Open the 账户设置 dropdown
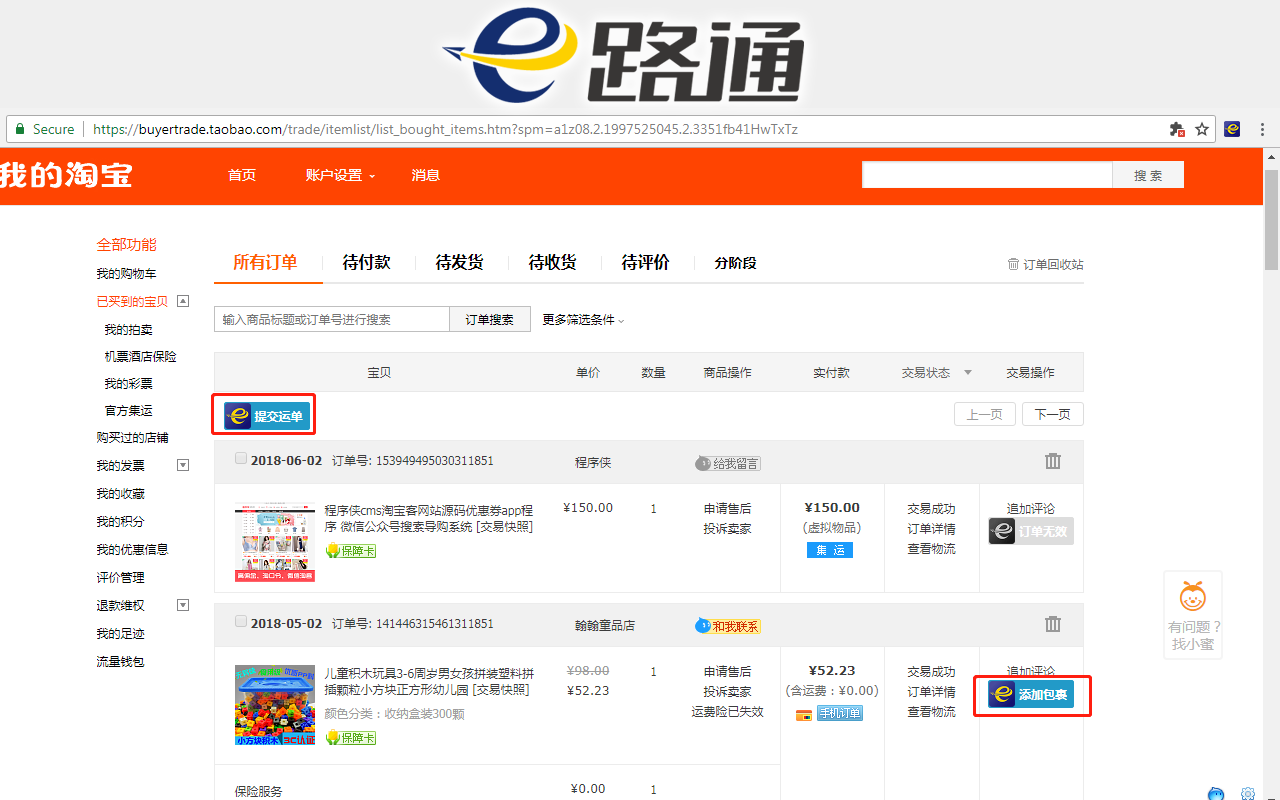The width and height of the screenshot is (1280, 800). coord(340,175)
